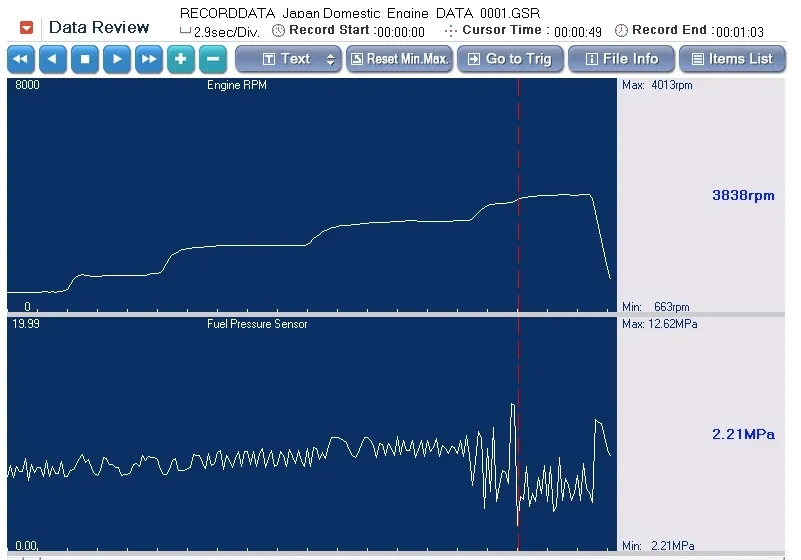
Task: Click the fast rewind playback button
Action: point(20,59)
